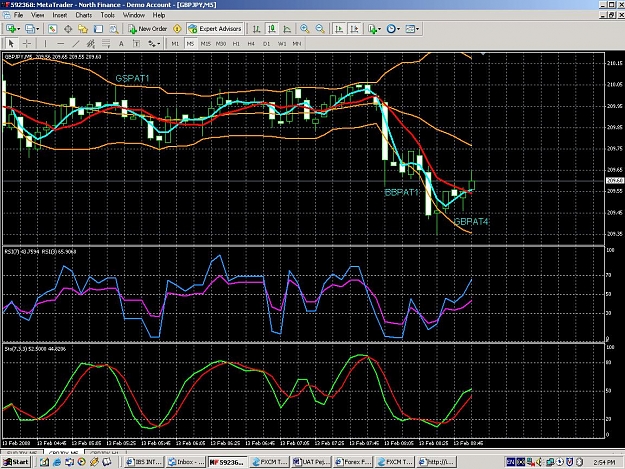625x469 pixels.
Task: Click the Windows Start button
Action: coord(16,462)
